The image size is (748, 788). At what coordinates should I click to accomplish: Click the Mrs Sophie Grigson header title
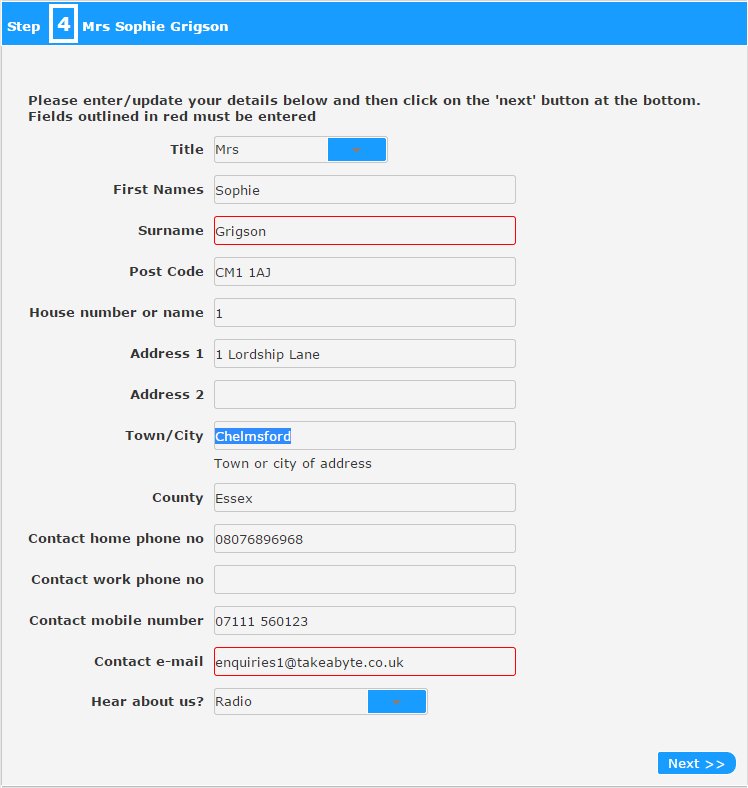point(155,26)
